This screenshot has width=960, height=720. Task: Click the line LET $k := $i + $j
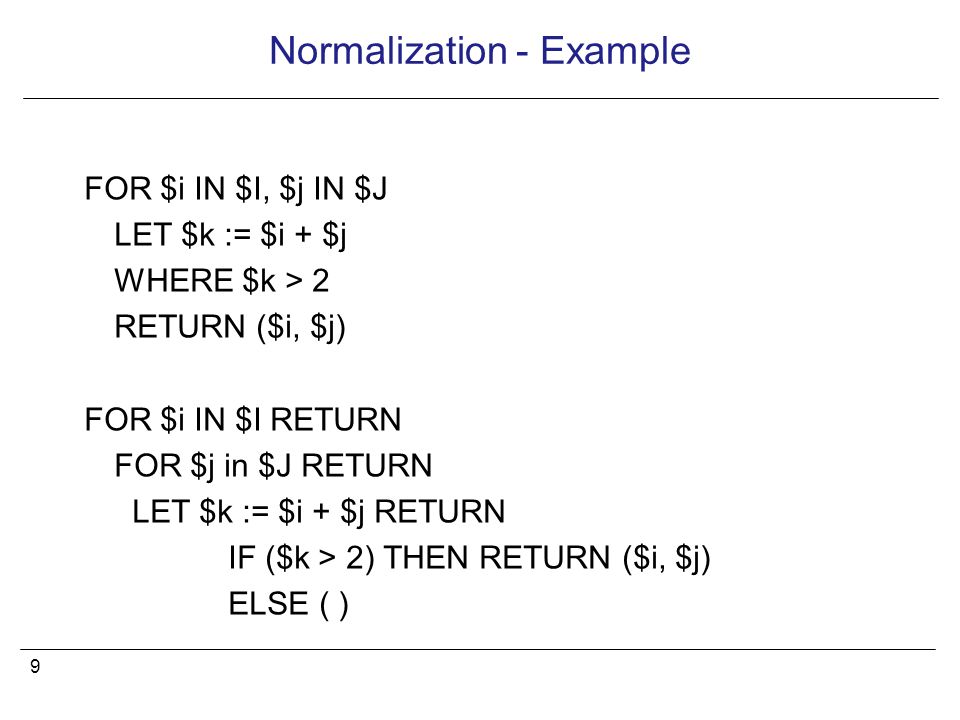click(231, 236)
